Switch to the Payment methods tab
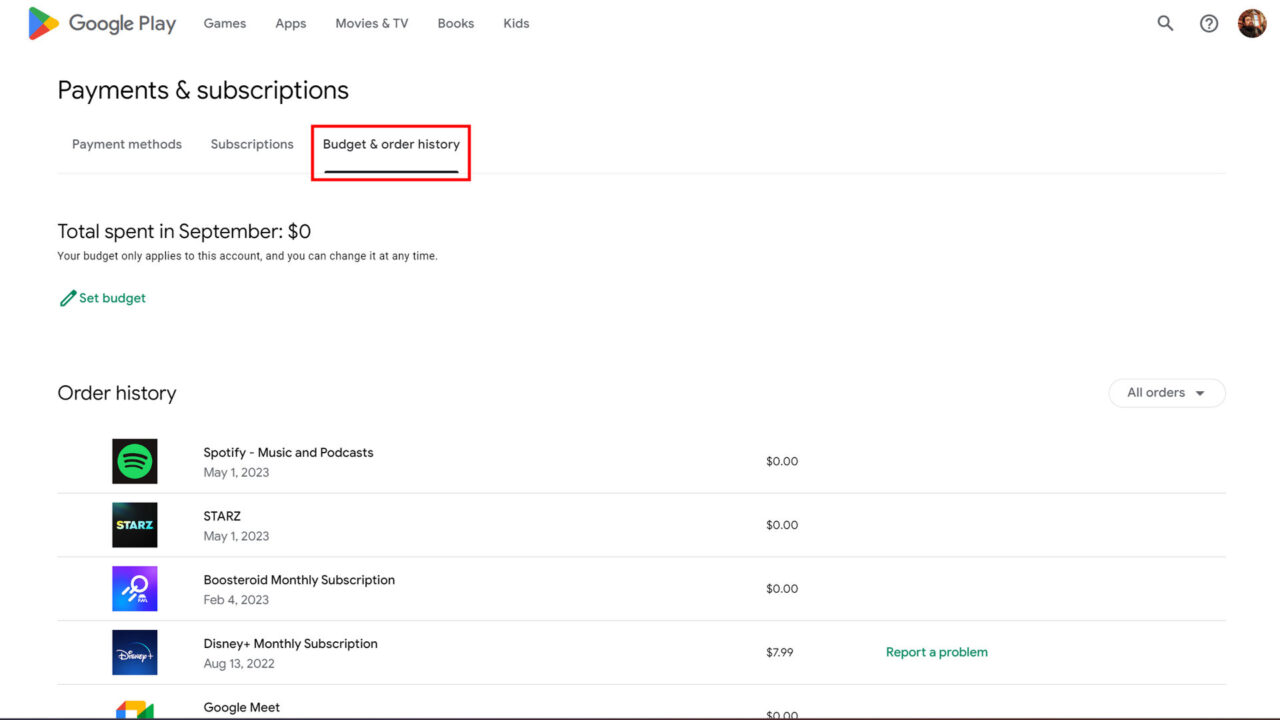Screen dimensions: 1280x720 coord(126,144)
